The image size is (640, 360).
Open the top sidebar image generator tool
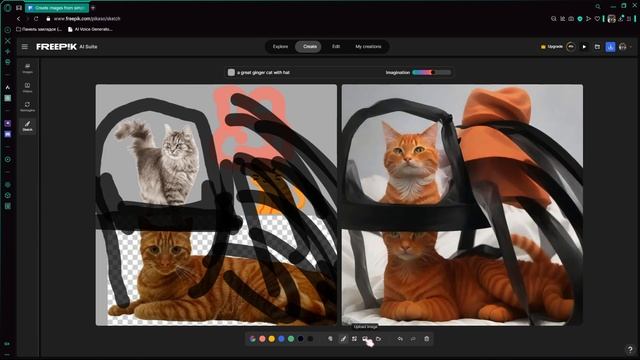click(x=27, y=68)
